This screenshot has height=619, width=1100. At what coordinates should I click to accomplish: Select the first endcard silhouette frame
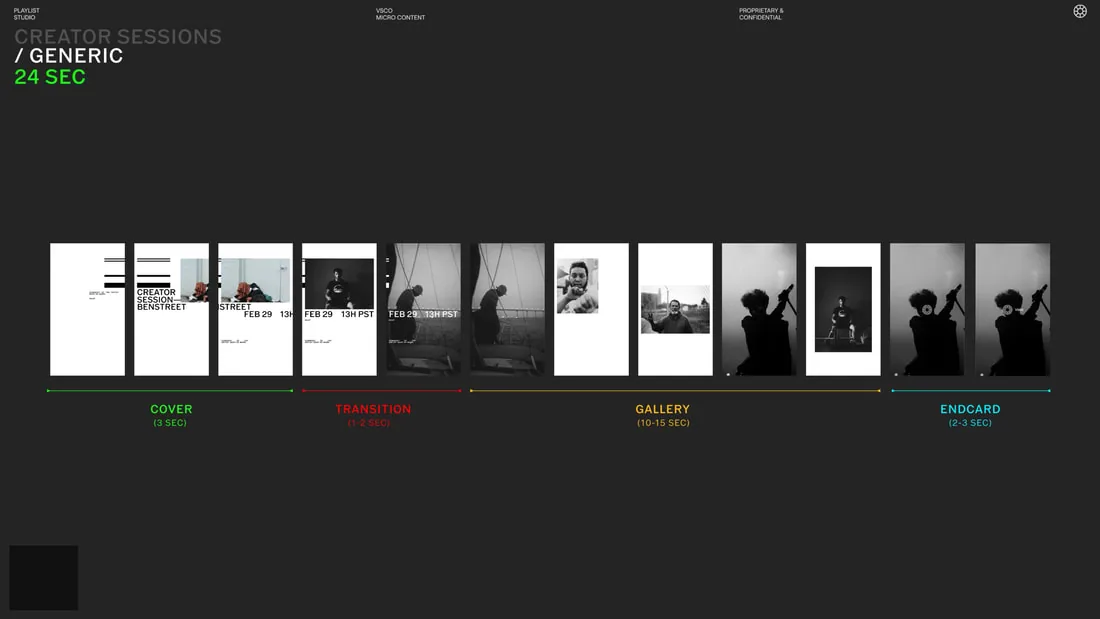click(927, 310)
